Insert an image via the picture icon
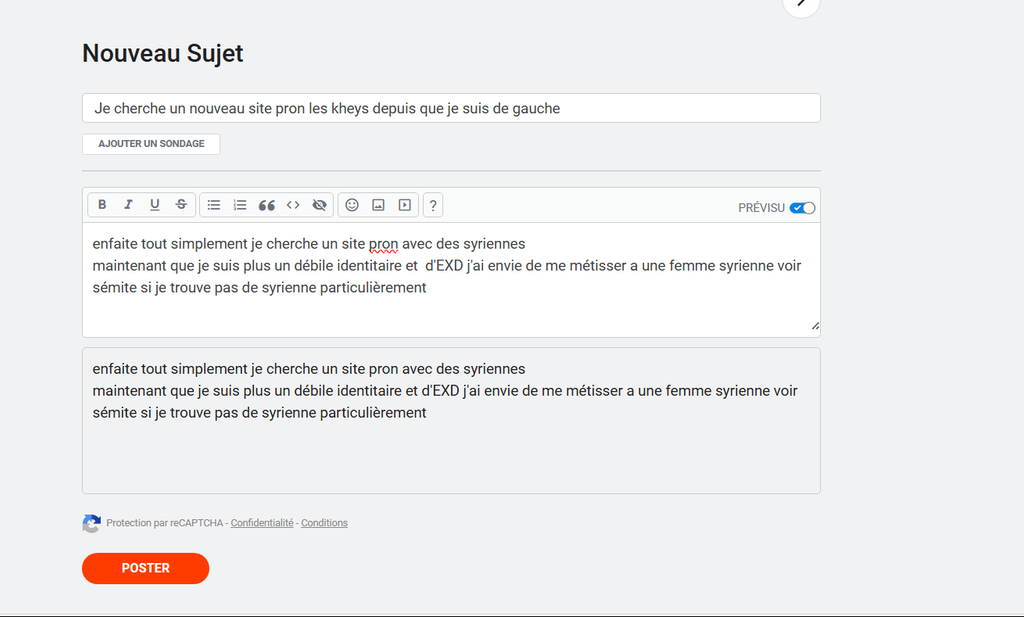 [378, 205]
